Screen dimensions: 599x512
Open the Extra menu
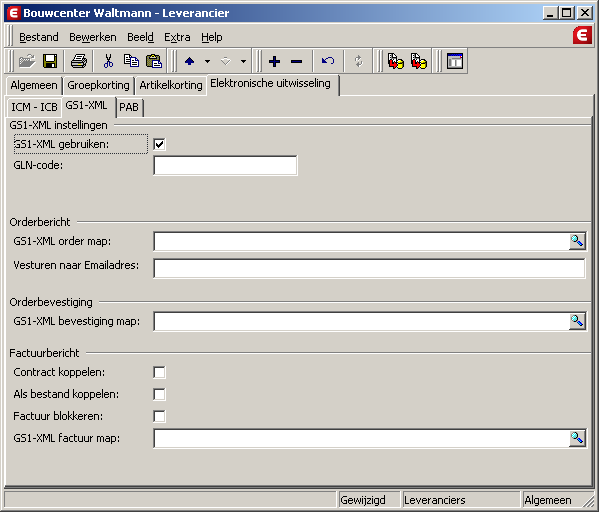pyautogui.click(x=177, y=37)
